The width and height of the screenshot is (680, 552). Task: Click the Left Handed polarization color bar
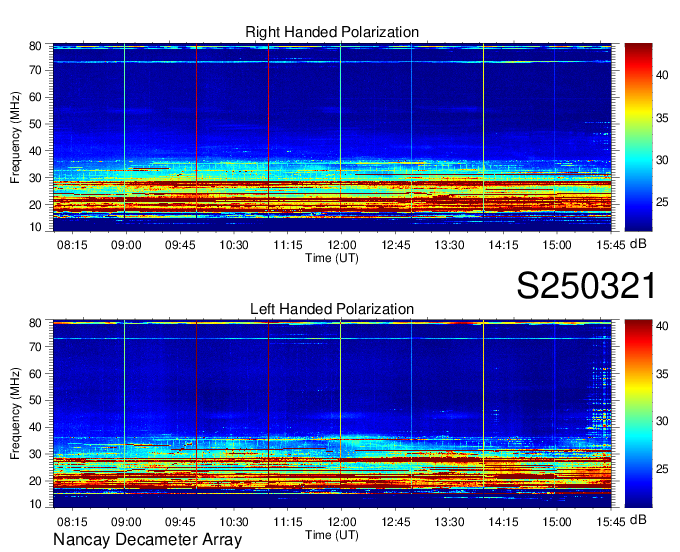click(x=638, y=414)
